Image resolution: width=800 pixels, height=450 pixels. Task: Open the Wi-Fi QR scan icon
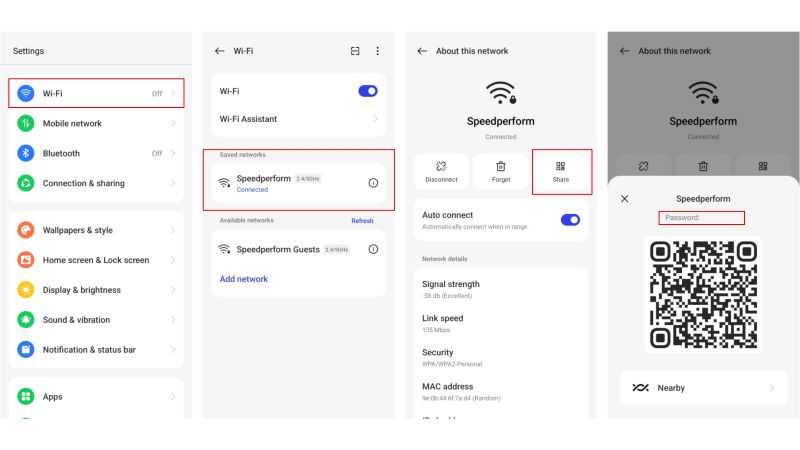click(355, 51)
